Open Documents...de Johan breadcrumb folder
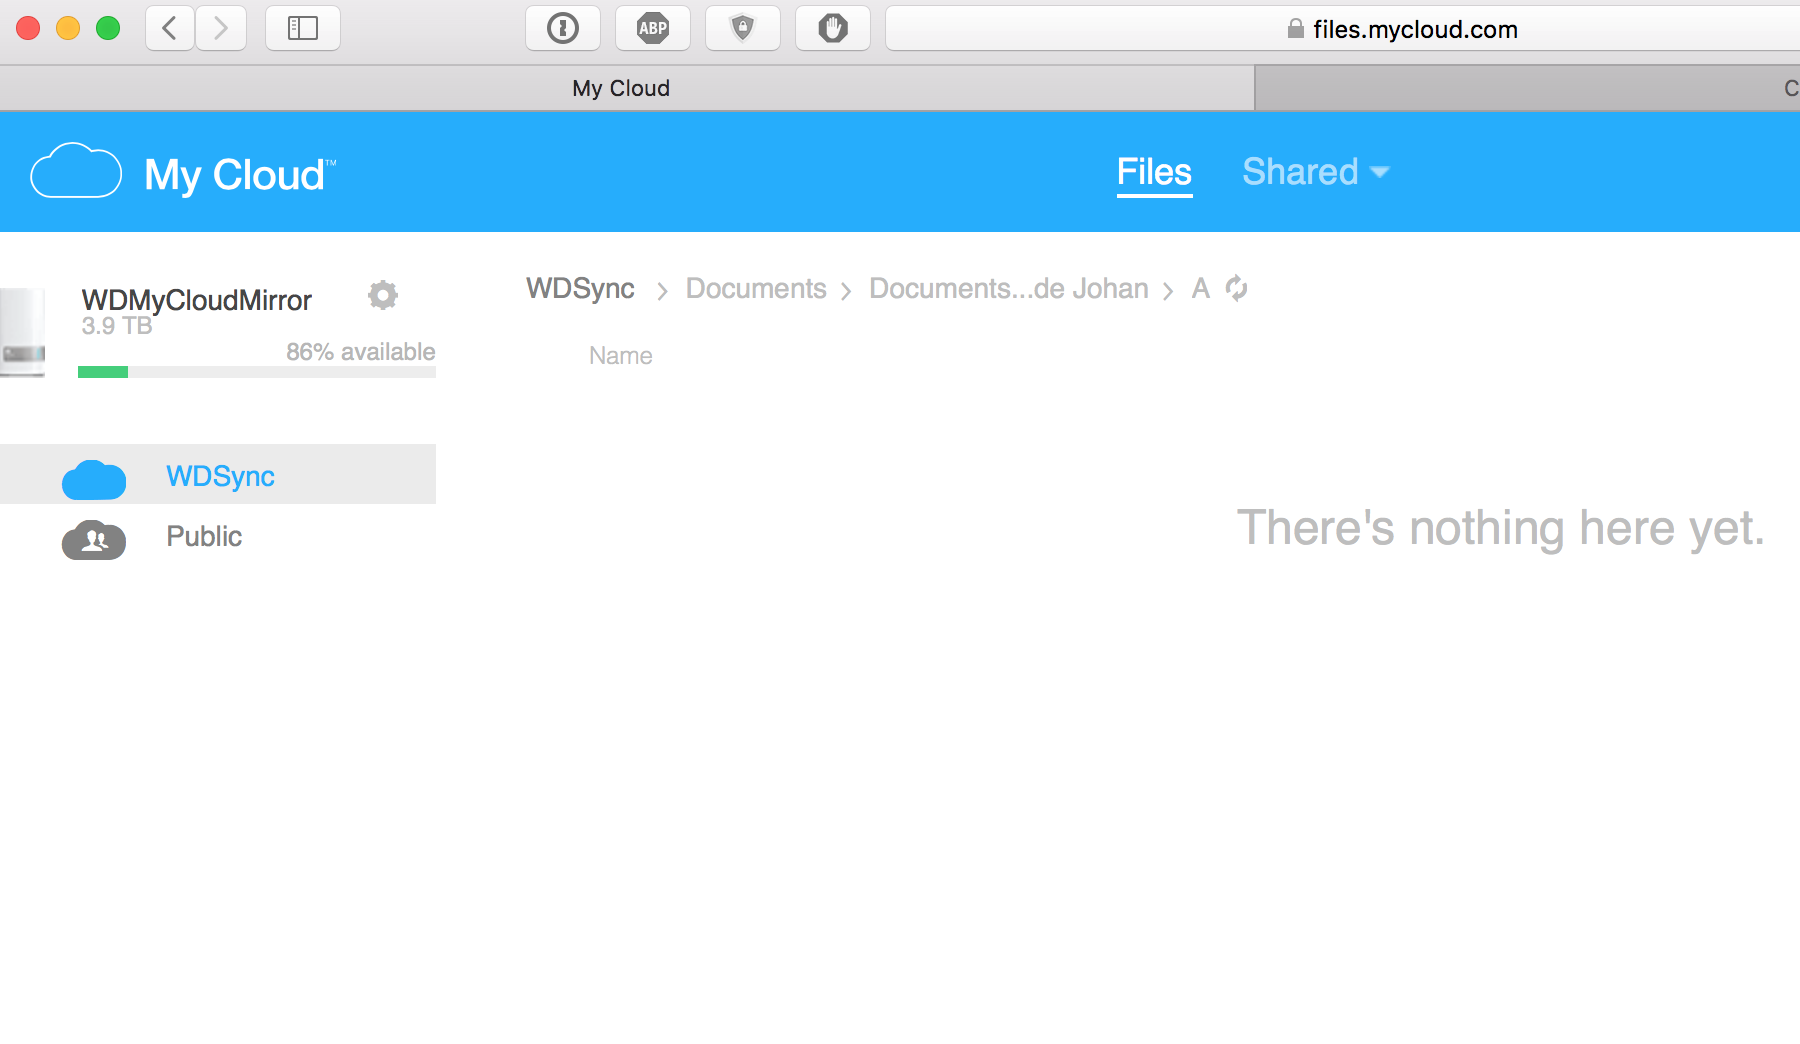Screen dimensions: 1800x1044 [1009, 288]
